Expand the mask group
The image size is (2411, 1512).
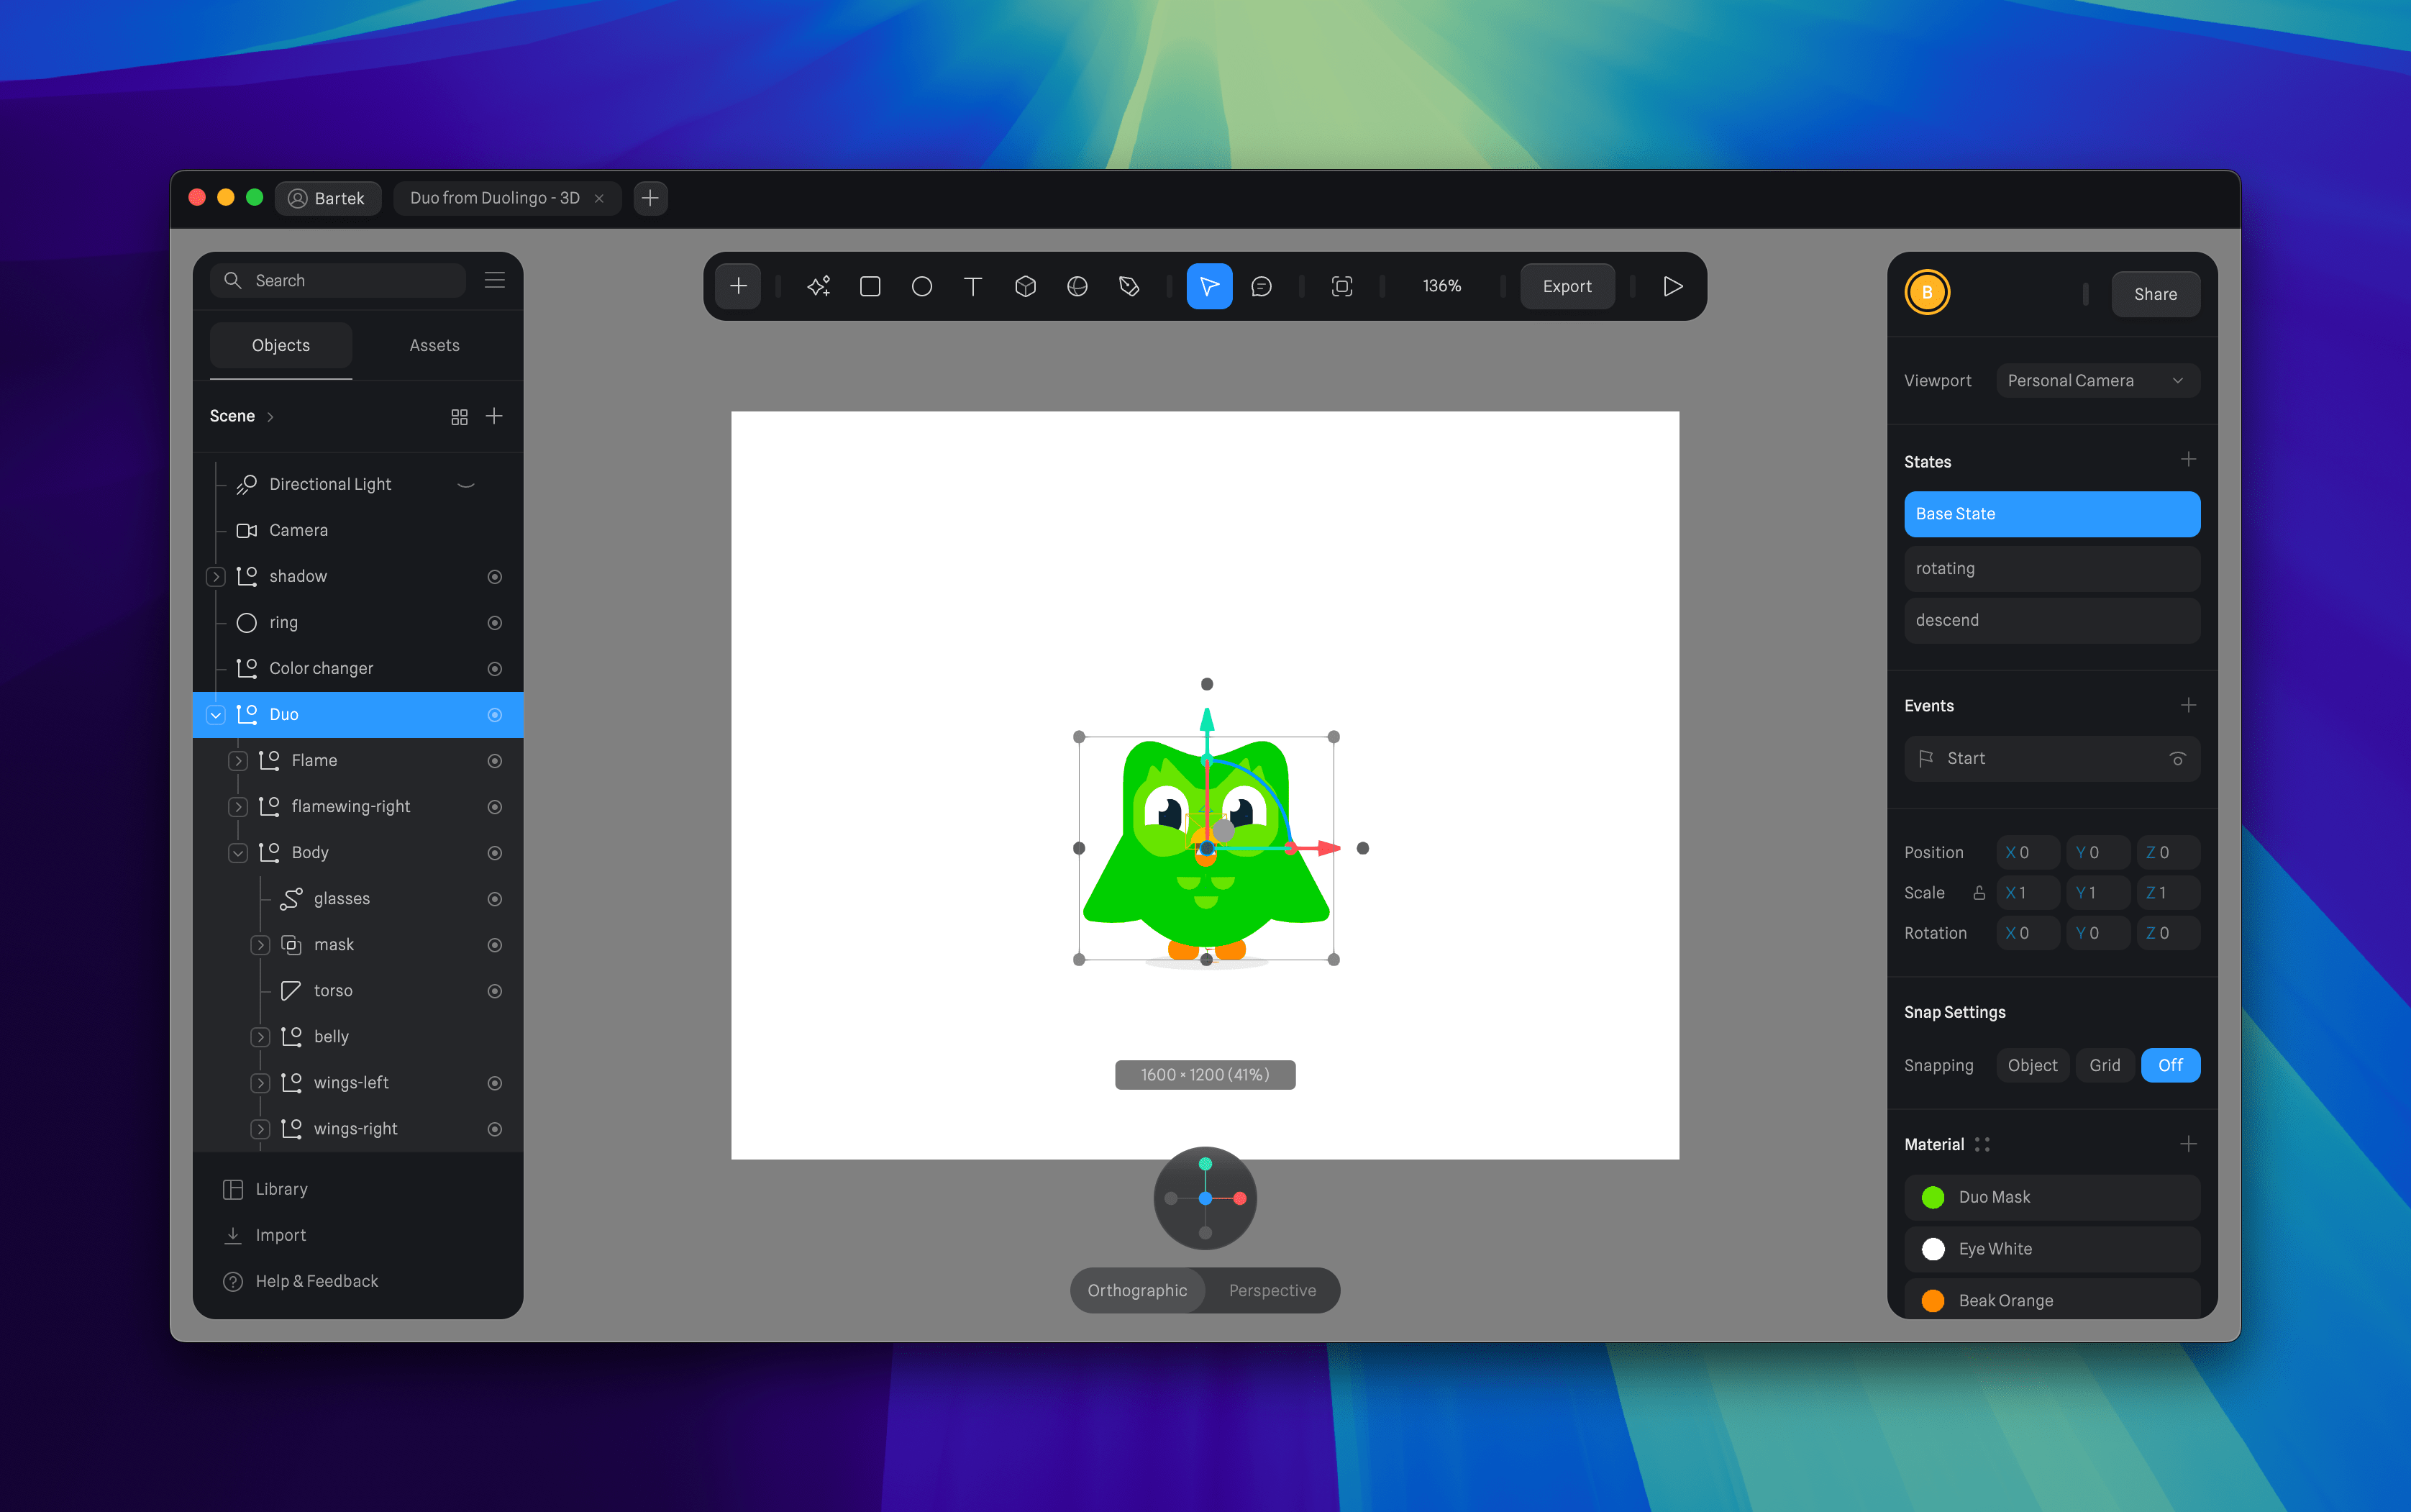pos(260,945)
